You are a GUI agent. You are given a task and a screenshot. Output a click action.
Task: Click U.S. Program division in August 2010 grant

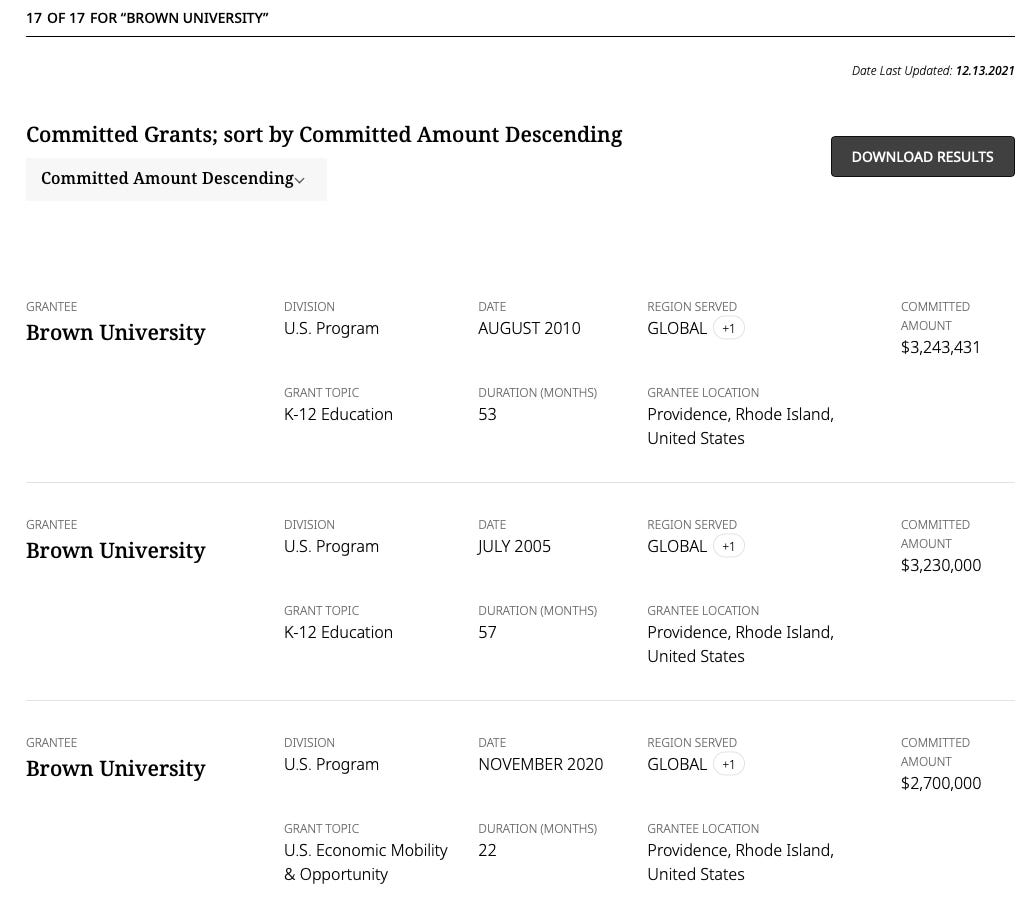[x=331, y=328]
